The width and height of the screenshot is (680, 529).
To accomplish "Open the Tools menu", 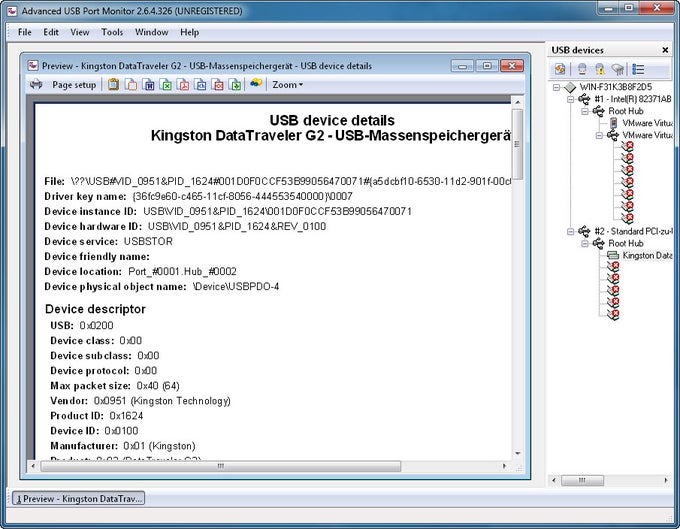I will tap(112, 32).
